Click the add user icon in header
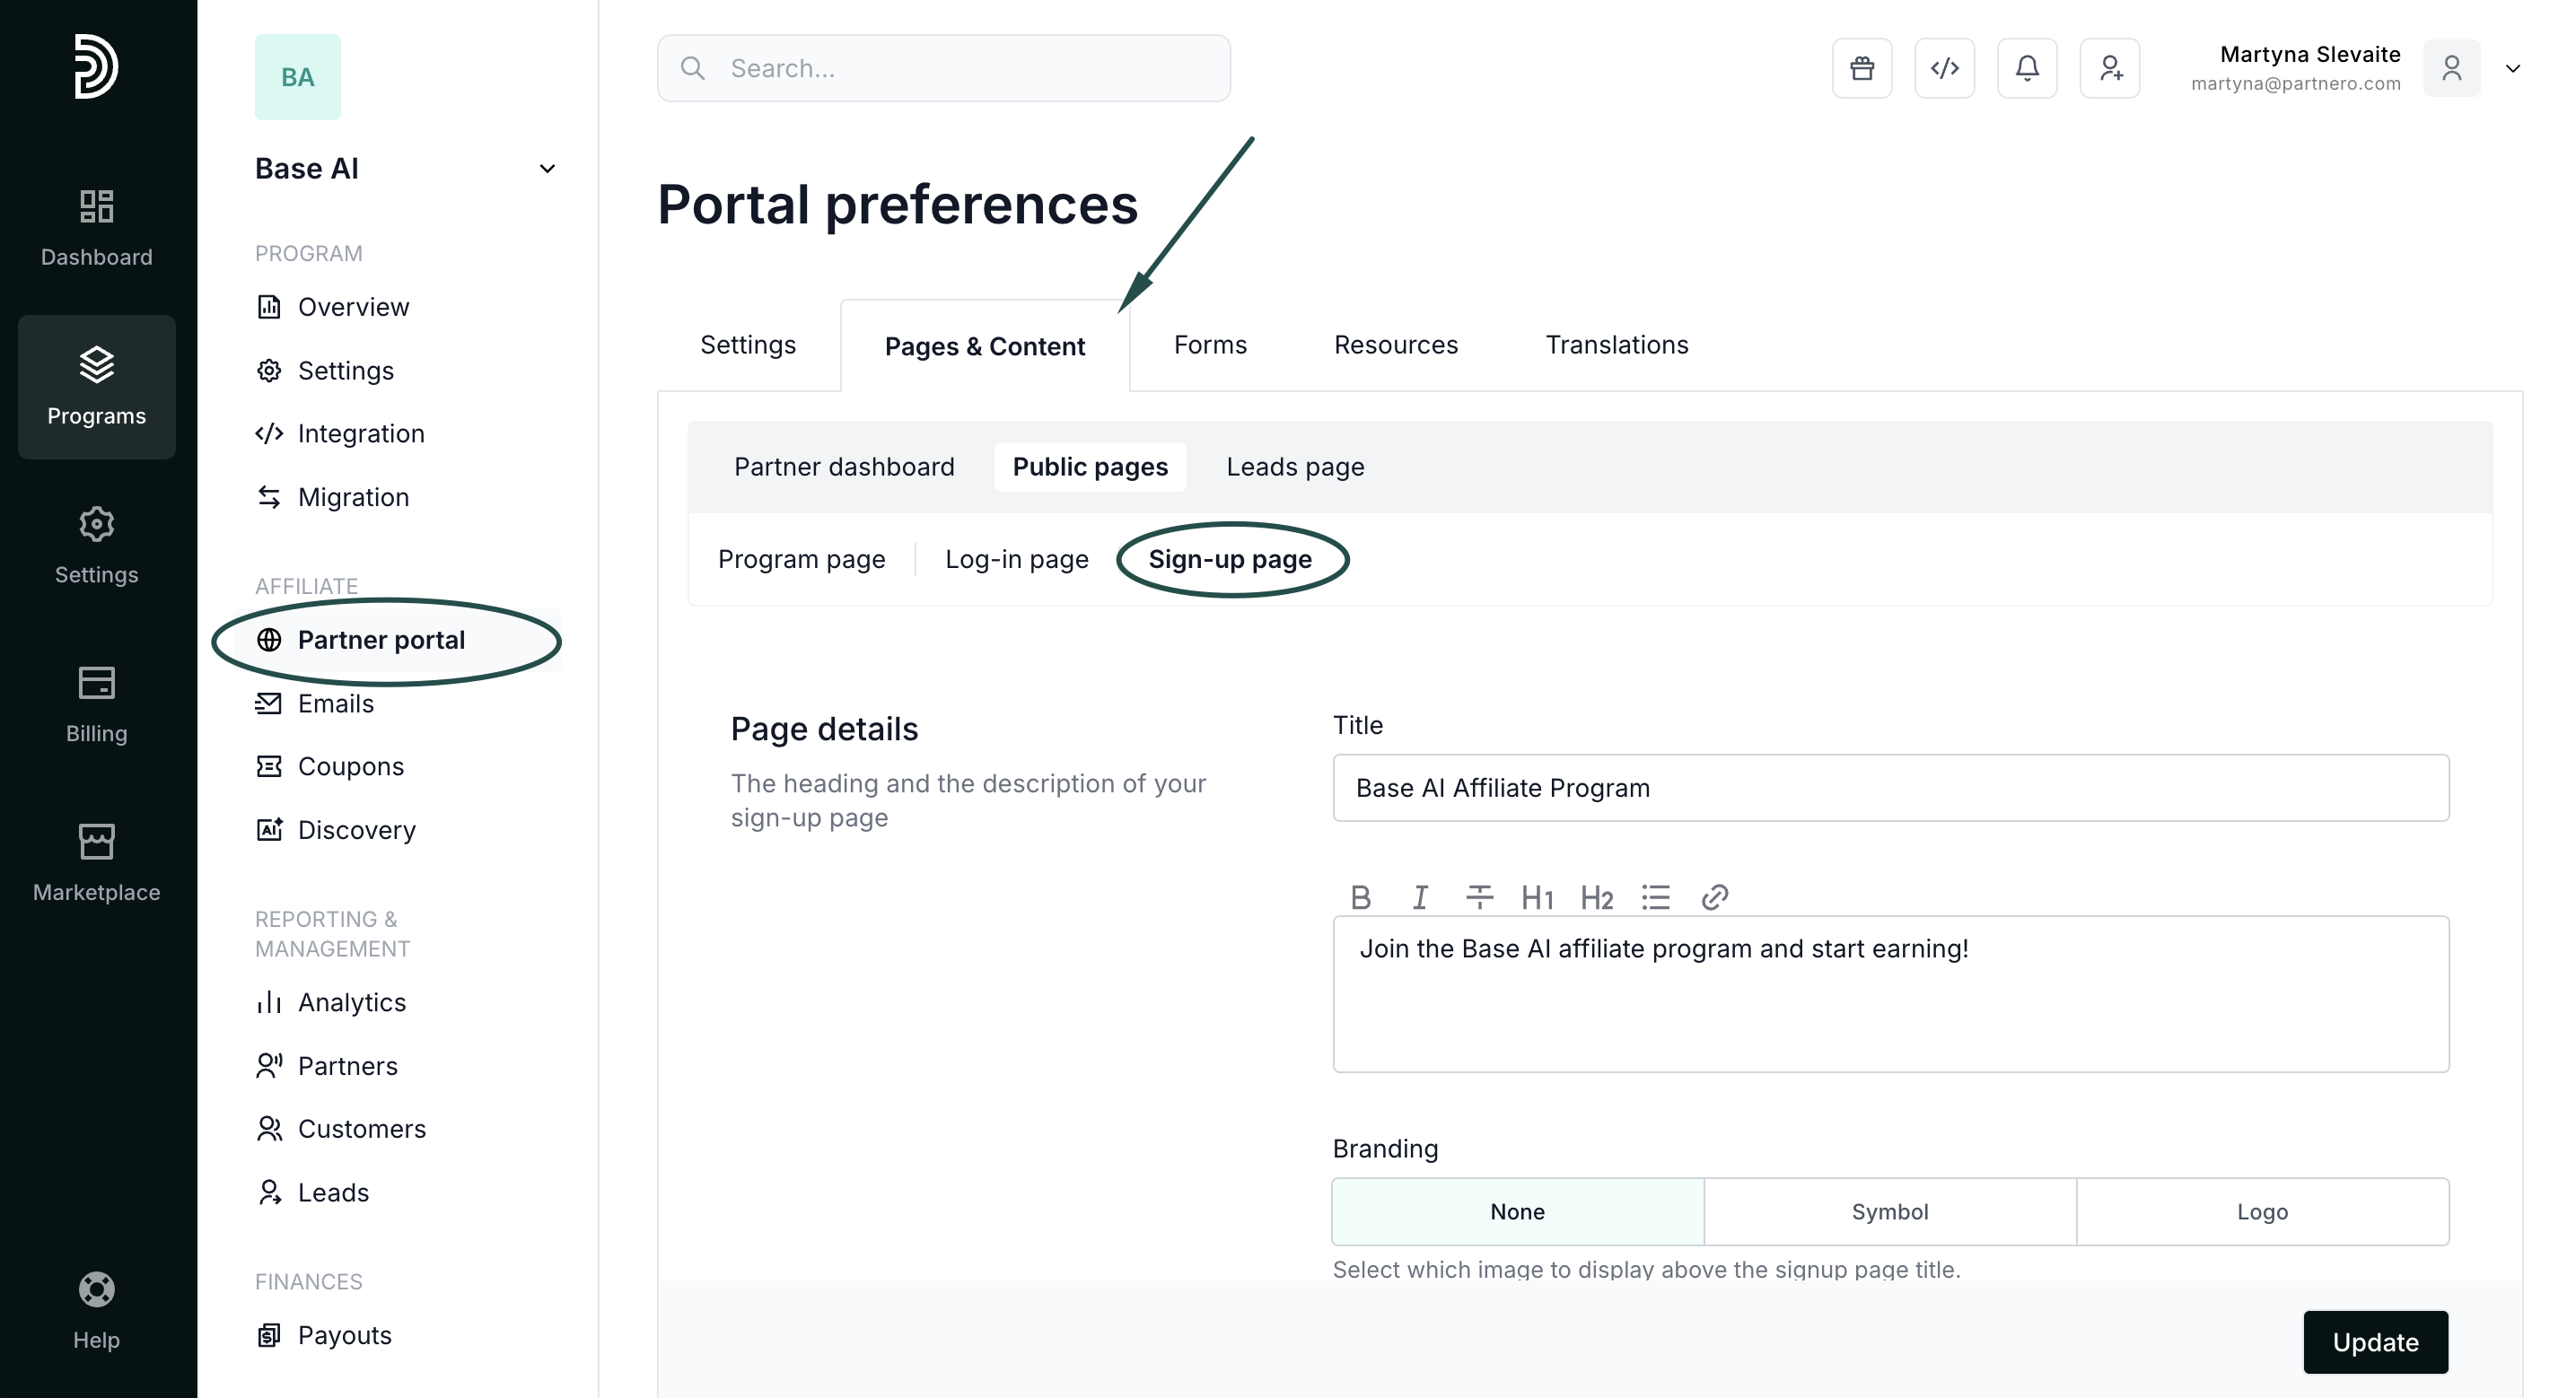The width and height of the screenshot is (2576, 1398). tap(2109, 68)
